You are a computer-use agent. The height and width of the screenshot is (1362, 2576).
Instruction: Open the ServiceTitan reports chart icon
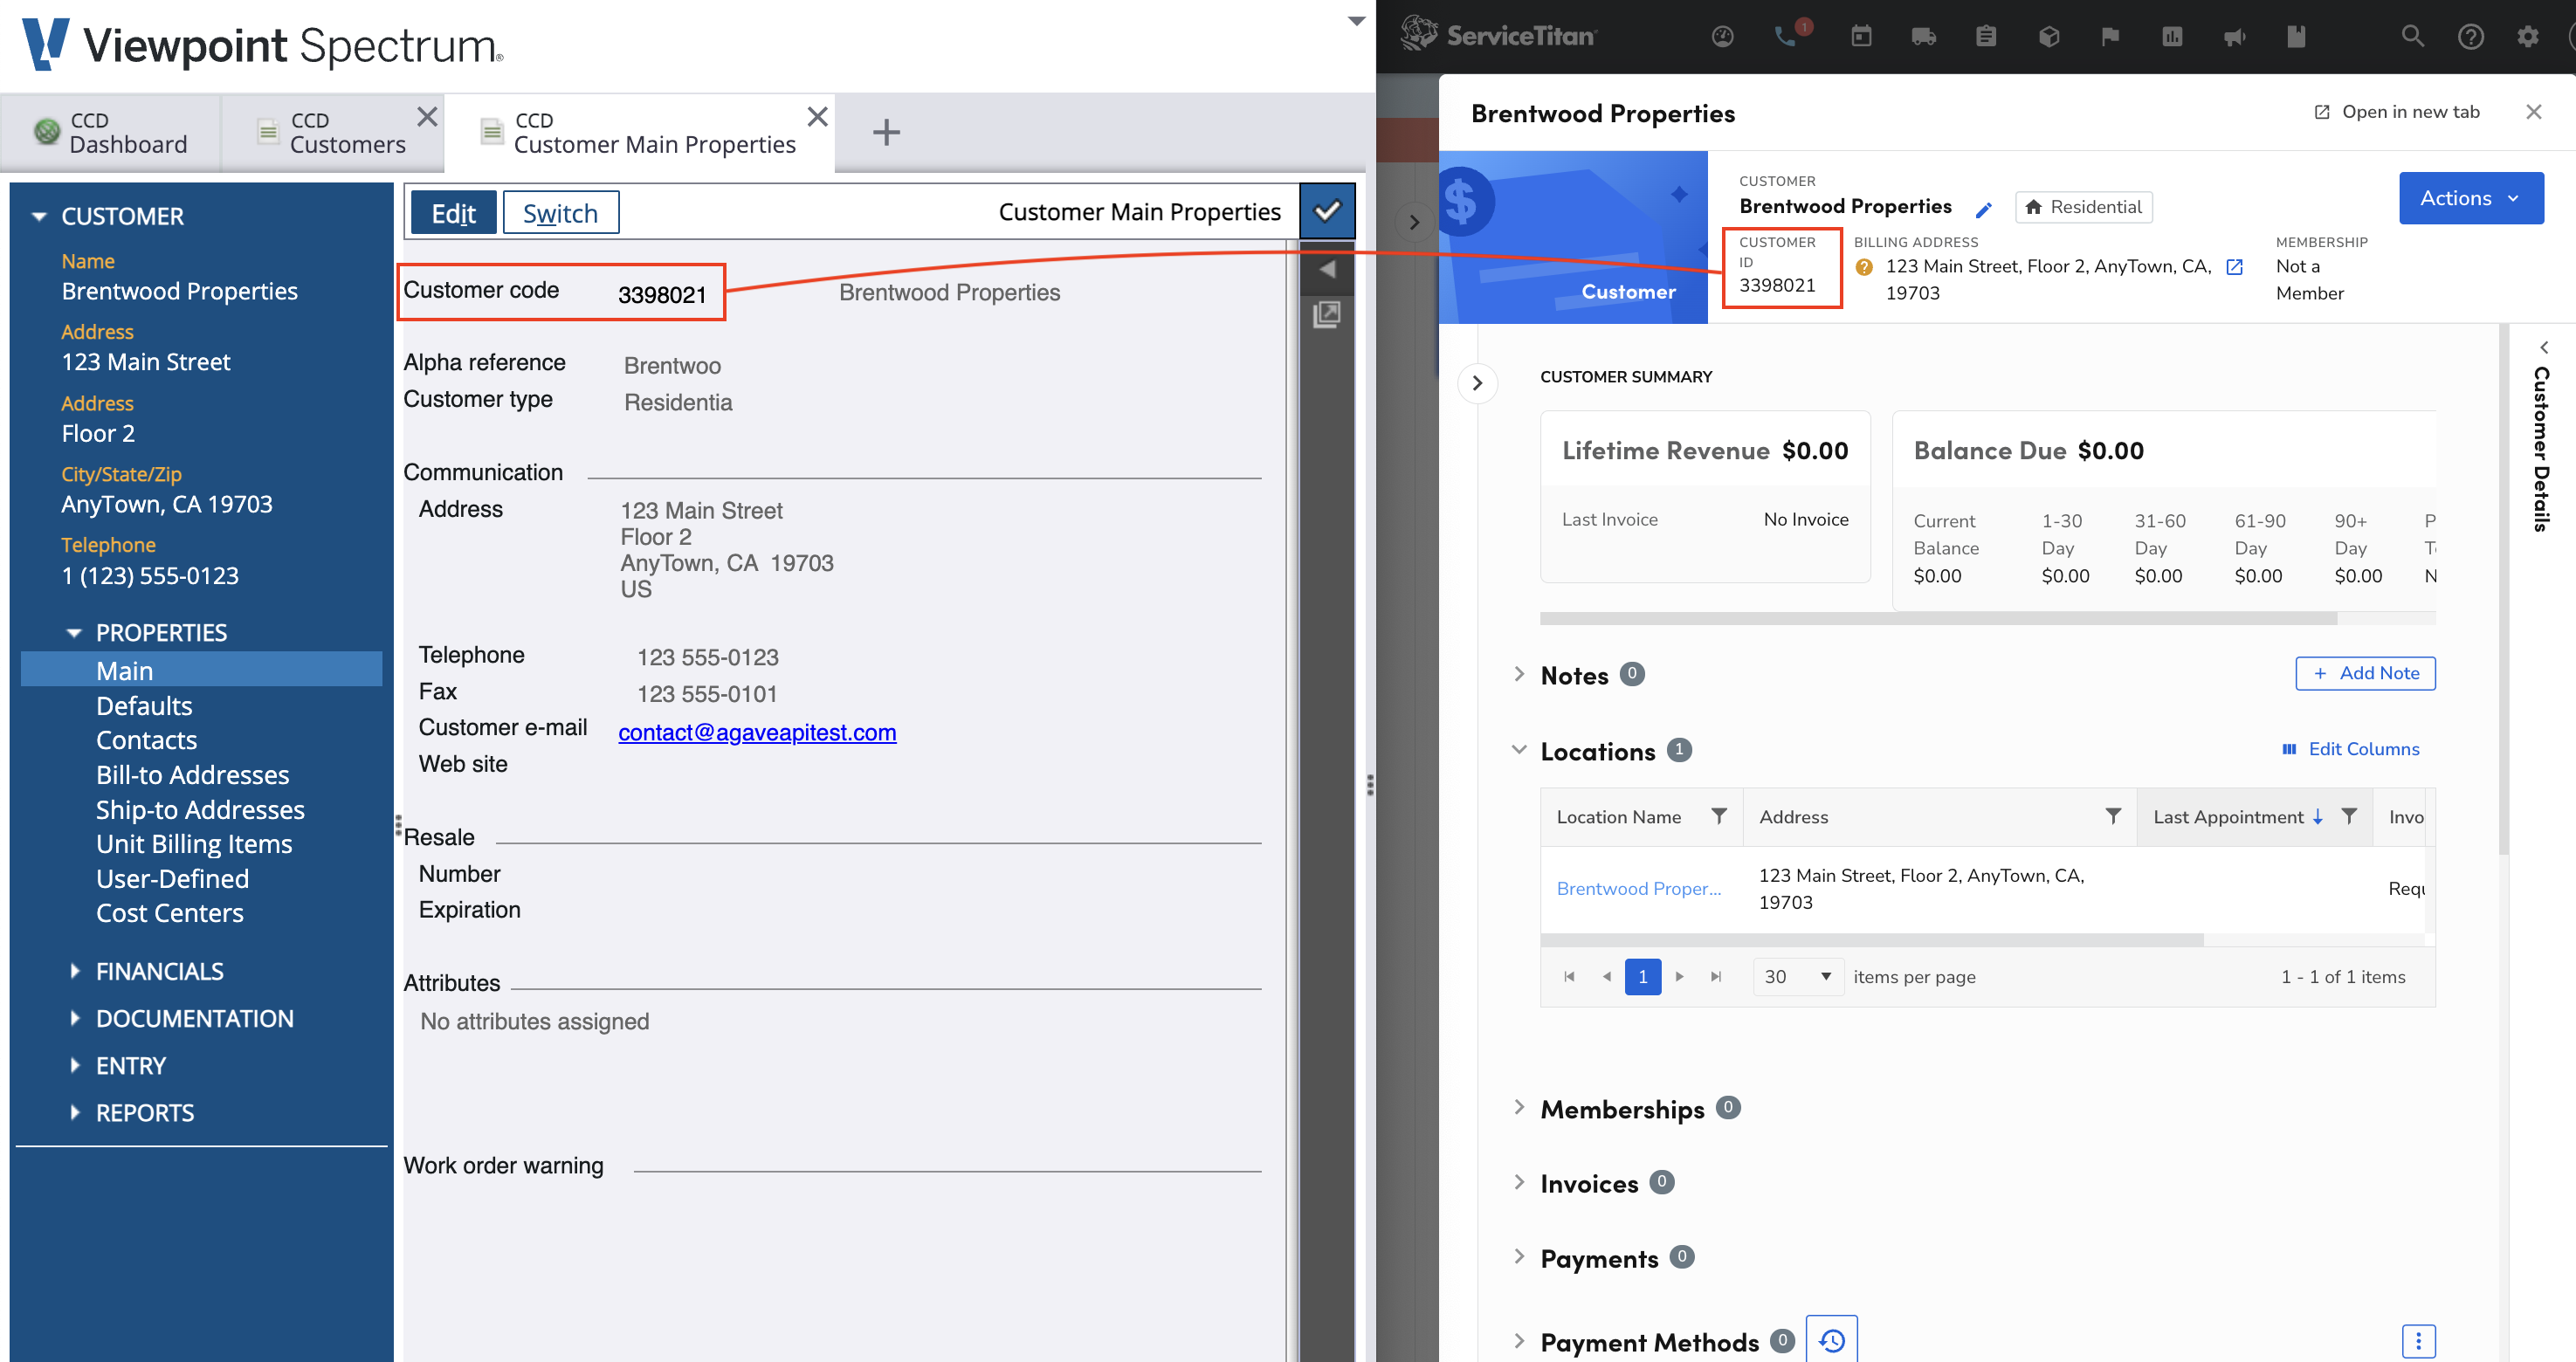[2172, 37]
